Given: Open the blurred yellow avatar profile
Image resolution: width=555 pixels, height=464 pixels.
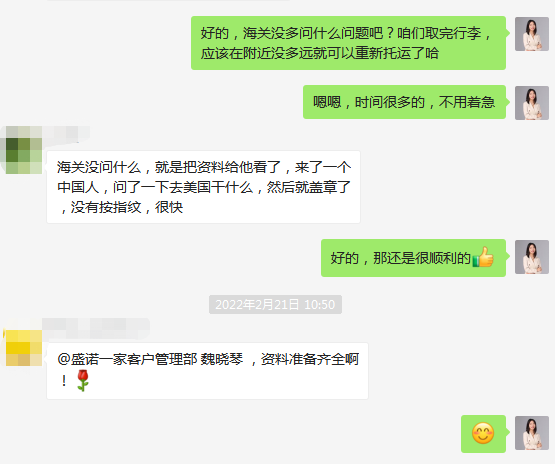Looking at the screenshot, I should (x=22, y=348).
